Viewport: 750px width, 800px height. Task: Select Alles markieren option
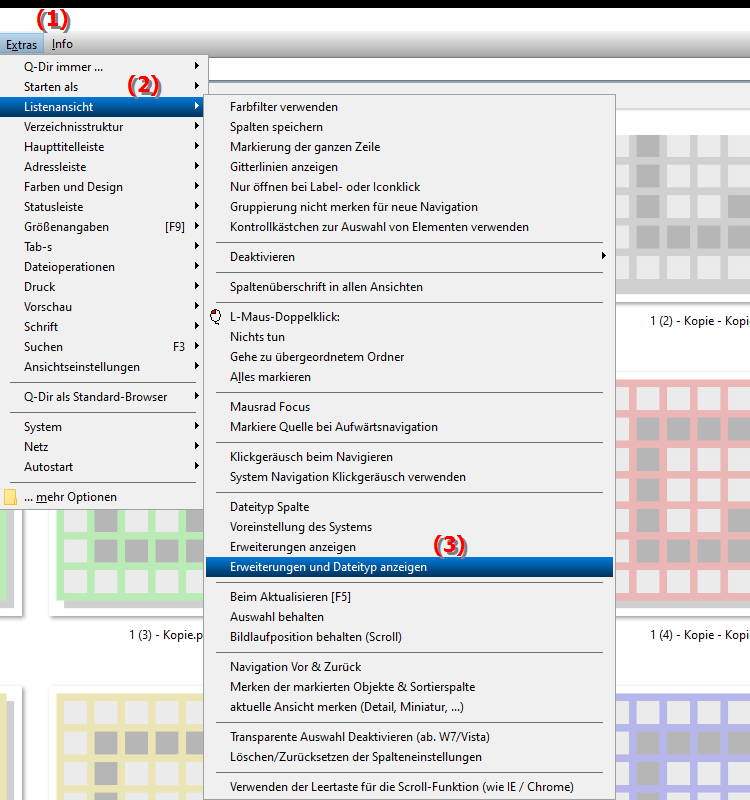[x=409, y=377]
